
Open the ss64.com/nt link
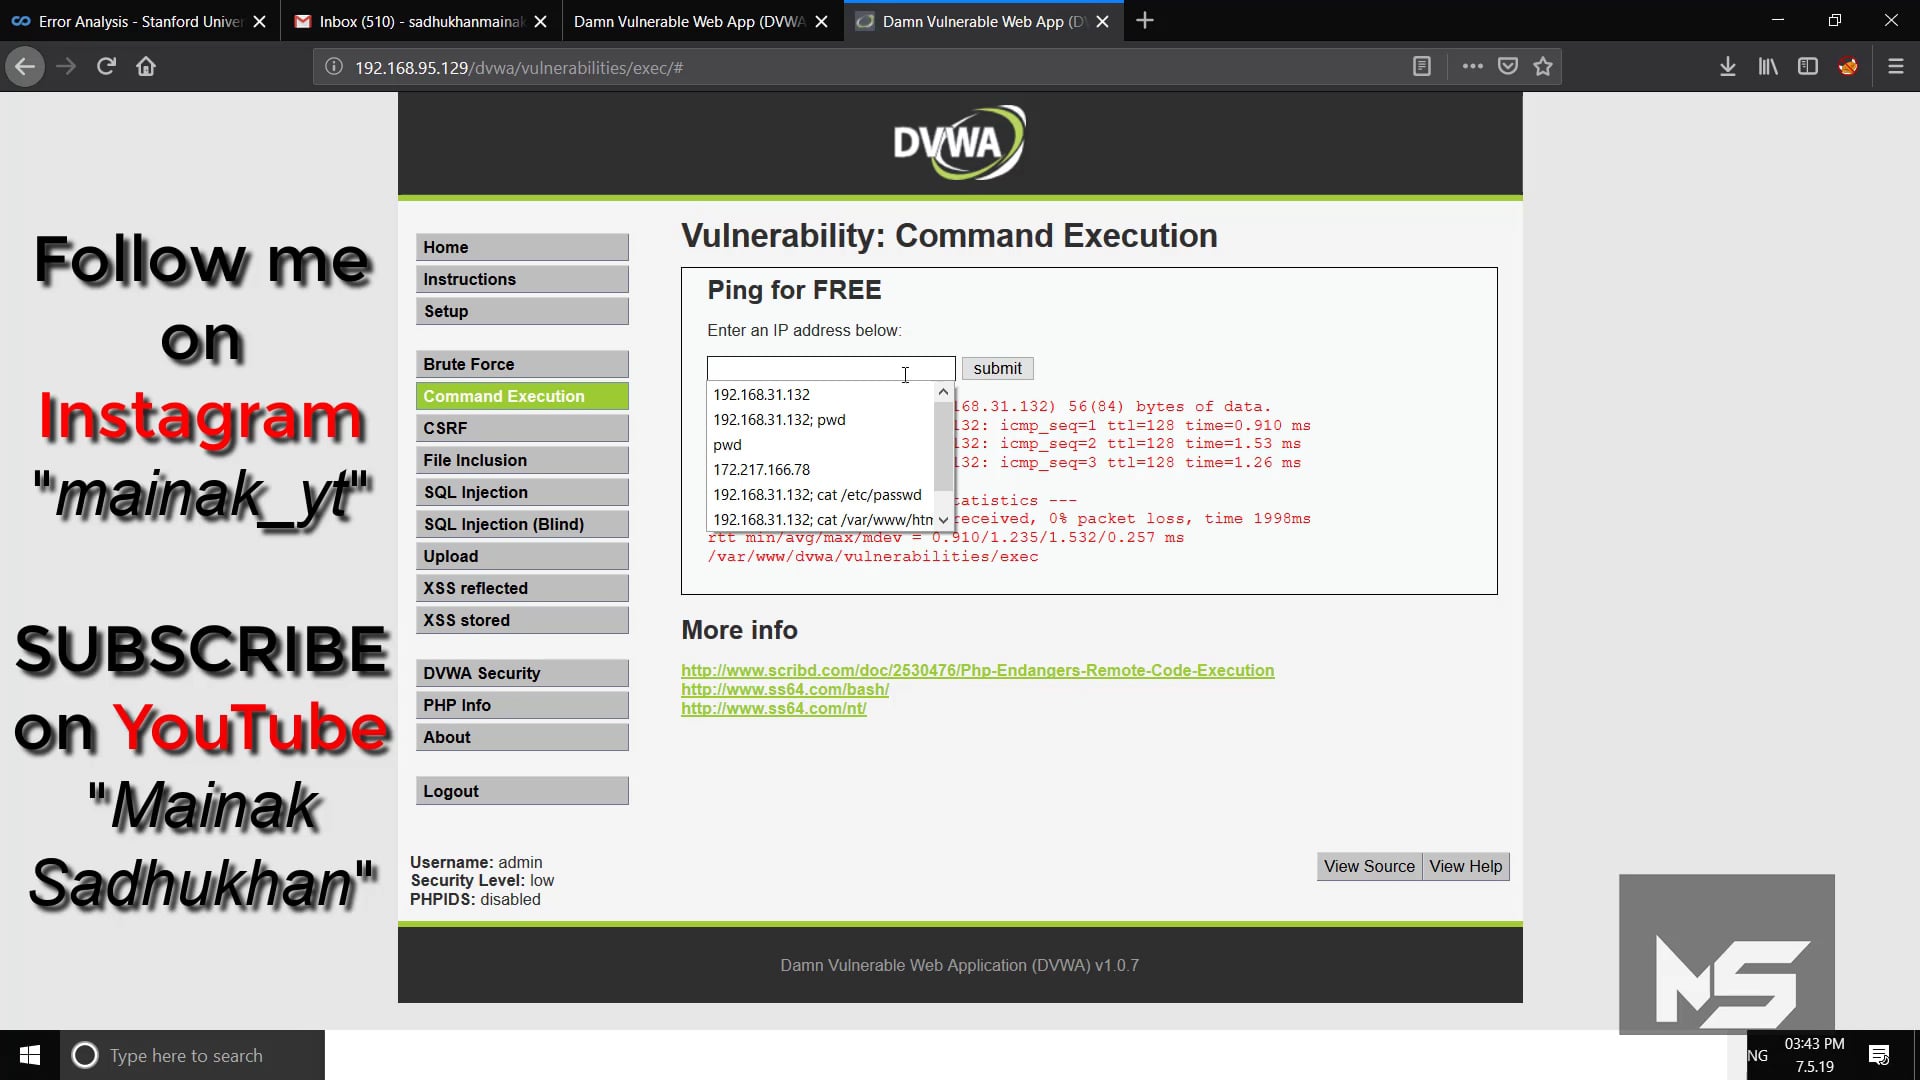[x=774, y=708]
